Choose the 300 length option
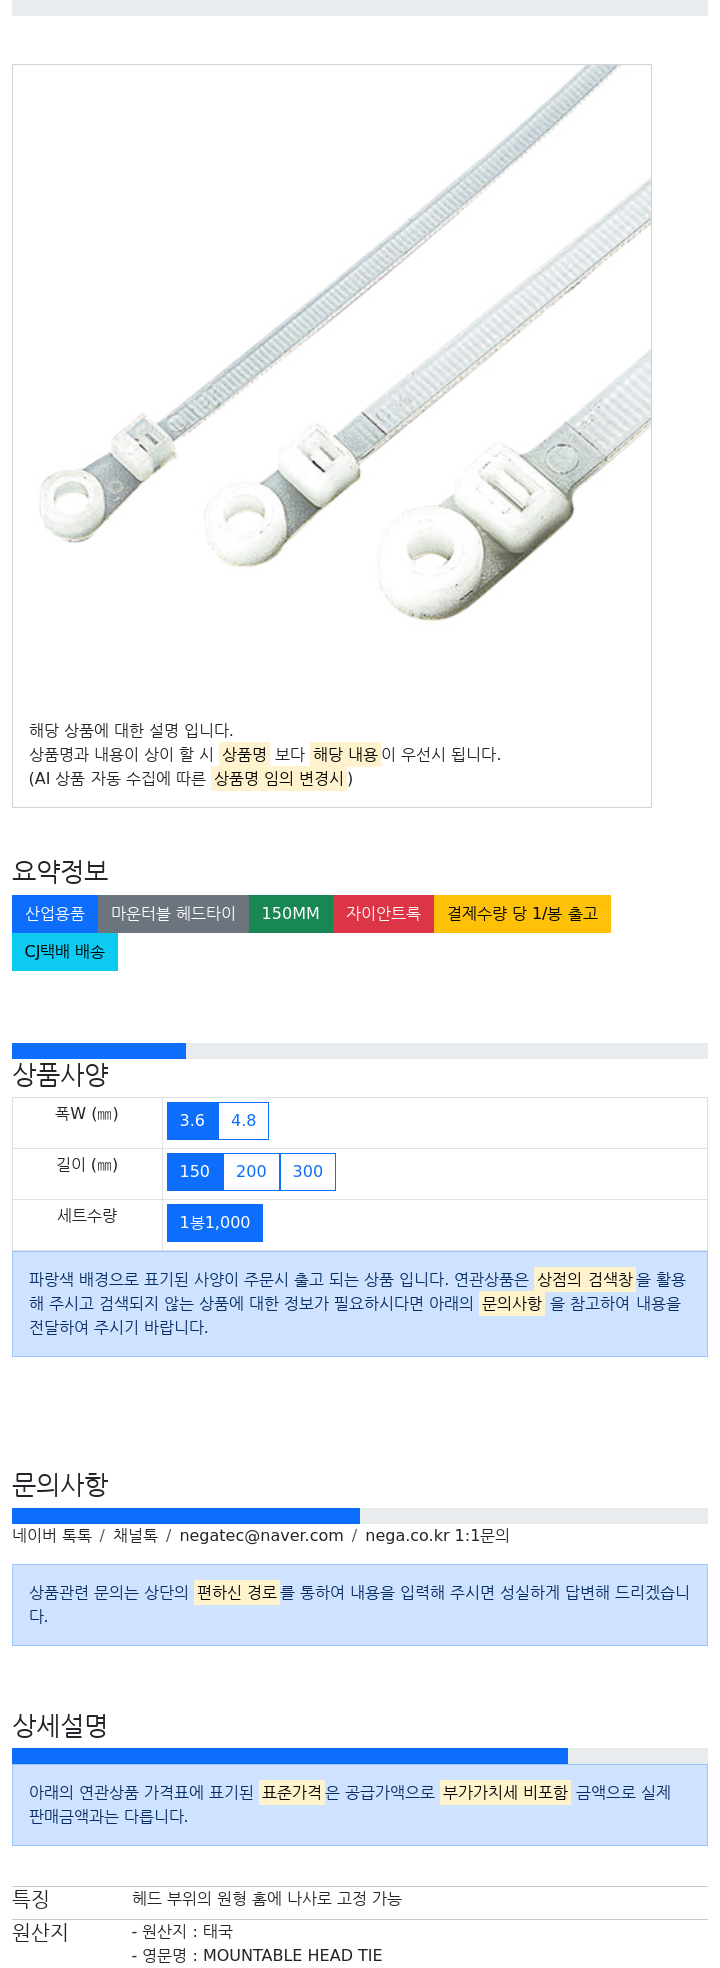Viewport: 720px width, 1968px height. (x=308, y=1172)
